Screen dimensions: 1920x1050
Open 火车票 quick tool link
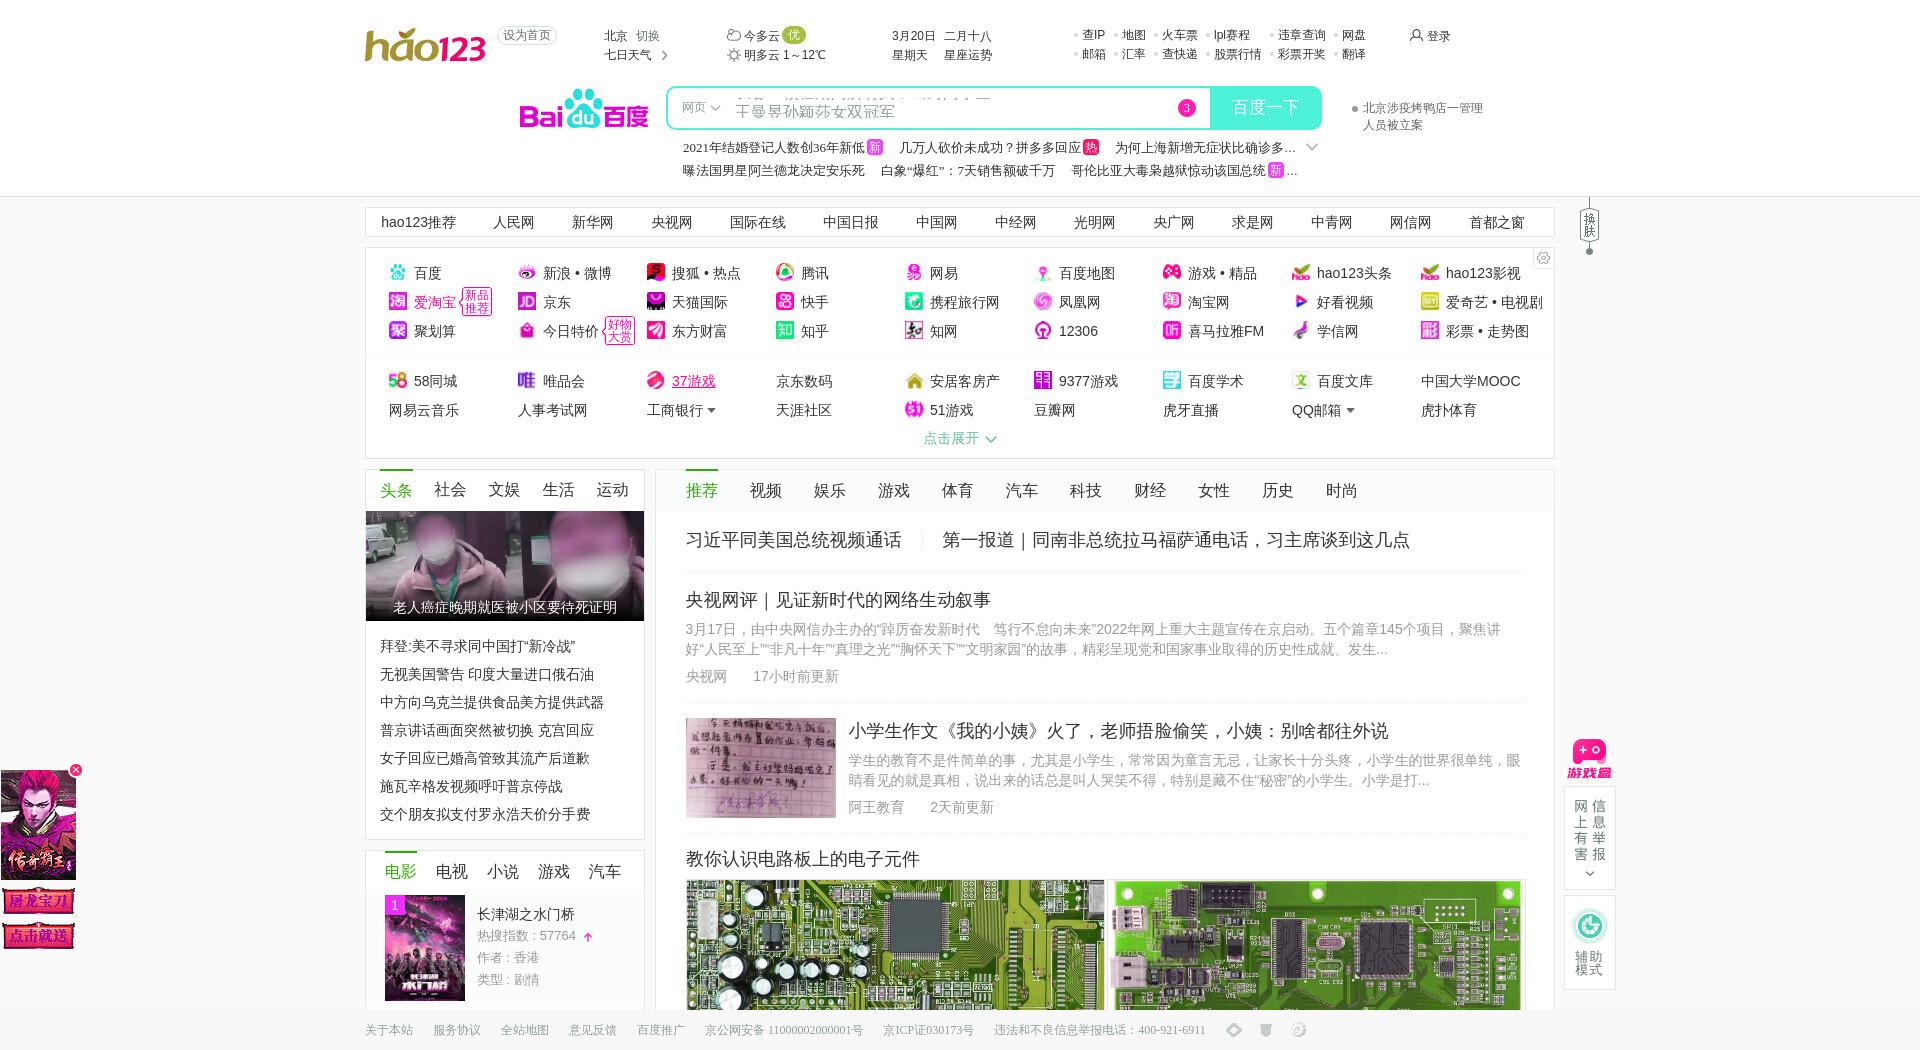click(x=1179, y=35)
